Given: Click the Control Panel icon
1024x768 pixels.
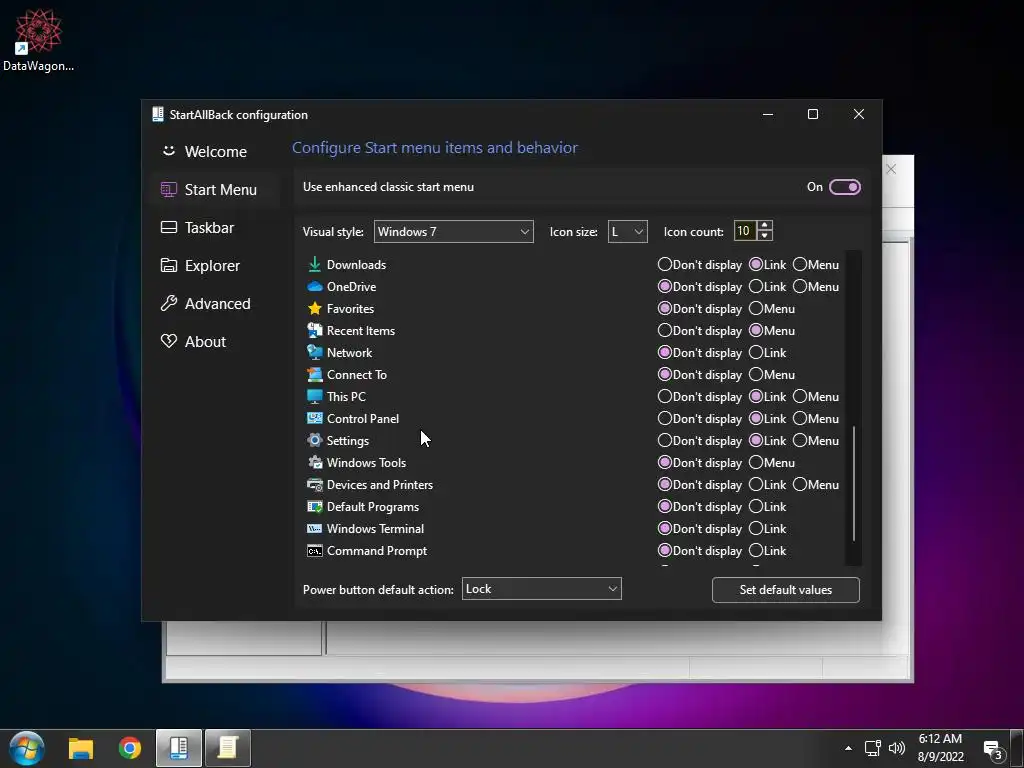Looking at the screenshot, I should tap(314, 419).
